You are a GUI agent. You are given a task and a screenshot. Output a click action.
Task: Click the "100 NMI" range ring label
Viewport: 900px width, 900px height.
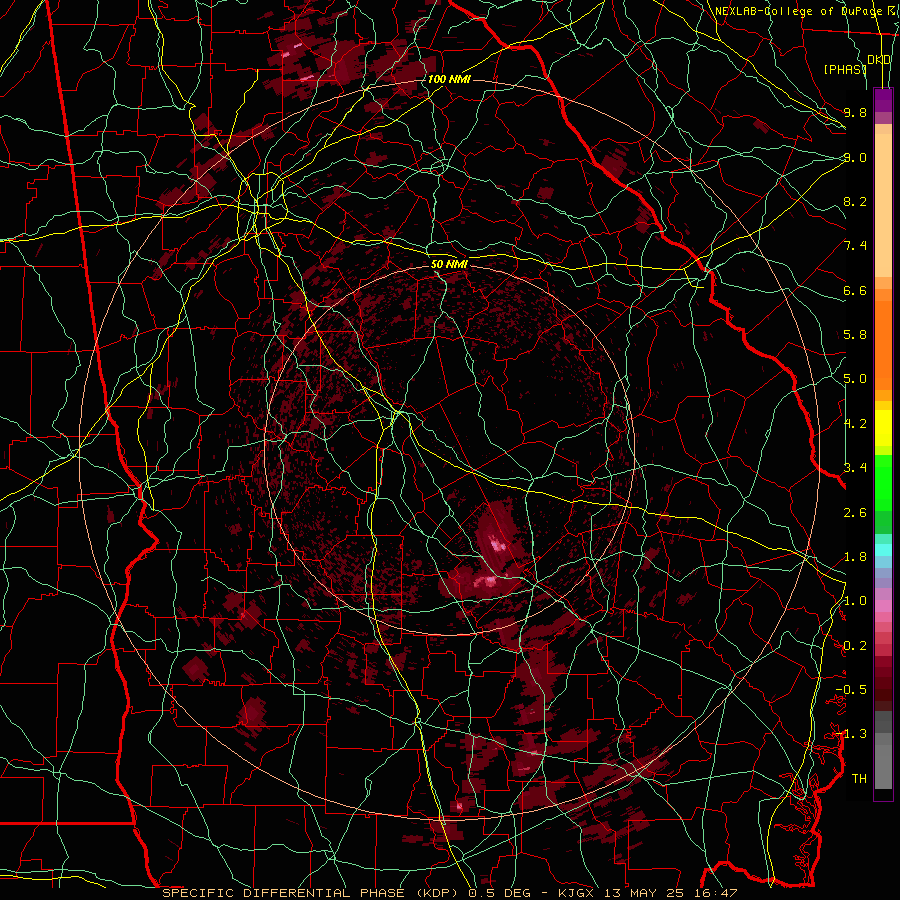(449, 79)
